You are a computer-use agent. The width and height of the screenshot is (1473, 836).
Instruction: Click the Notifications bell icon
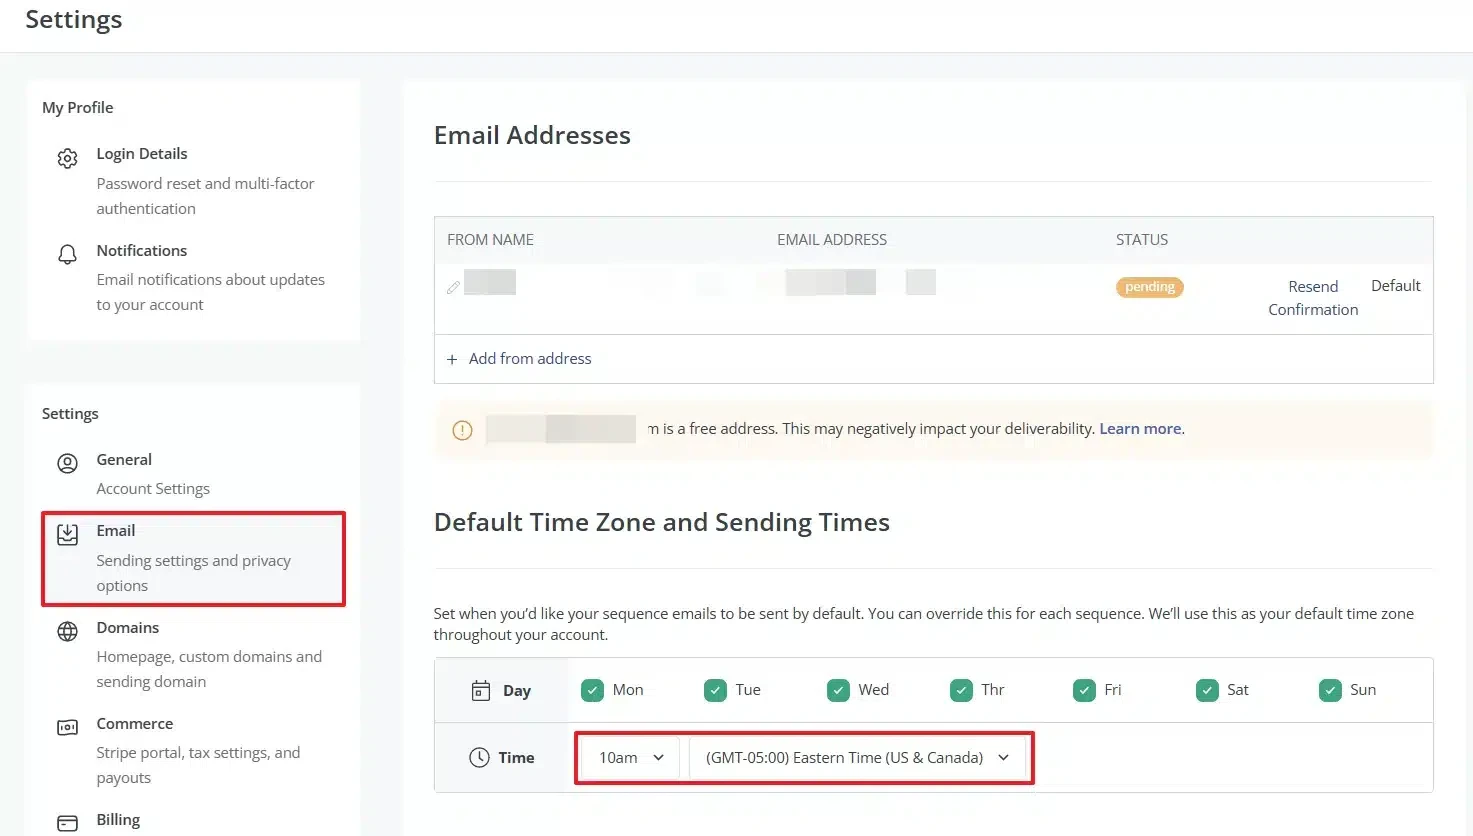(x=67, y=254)
